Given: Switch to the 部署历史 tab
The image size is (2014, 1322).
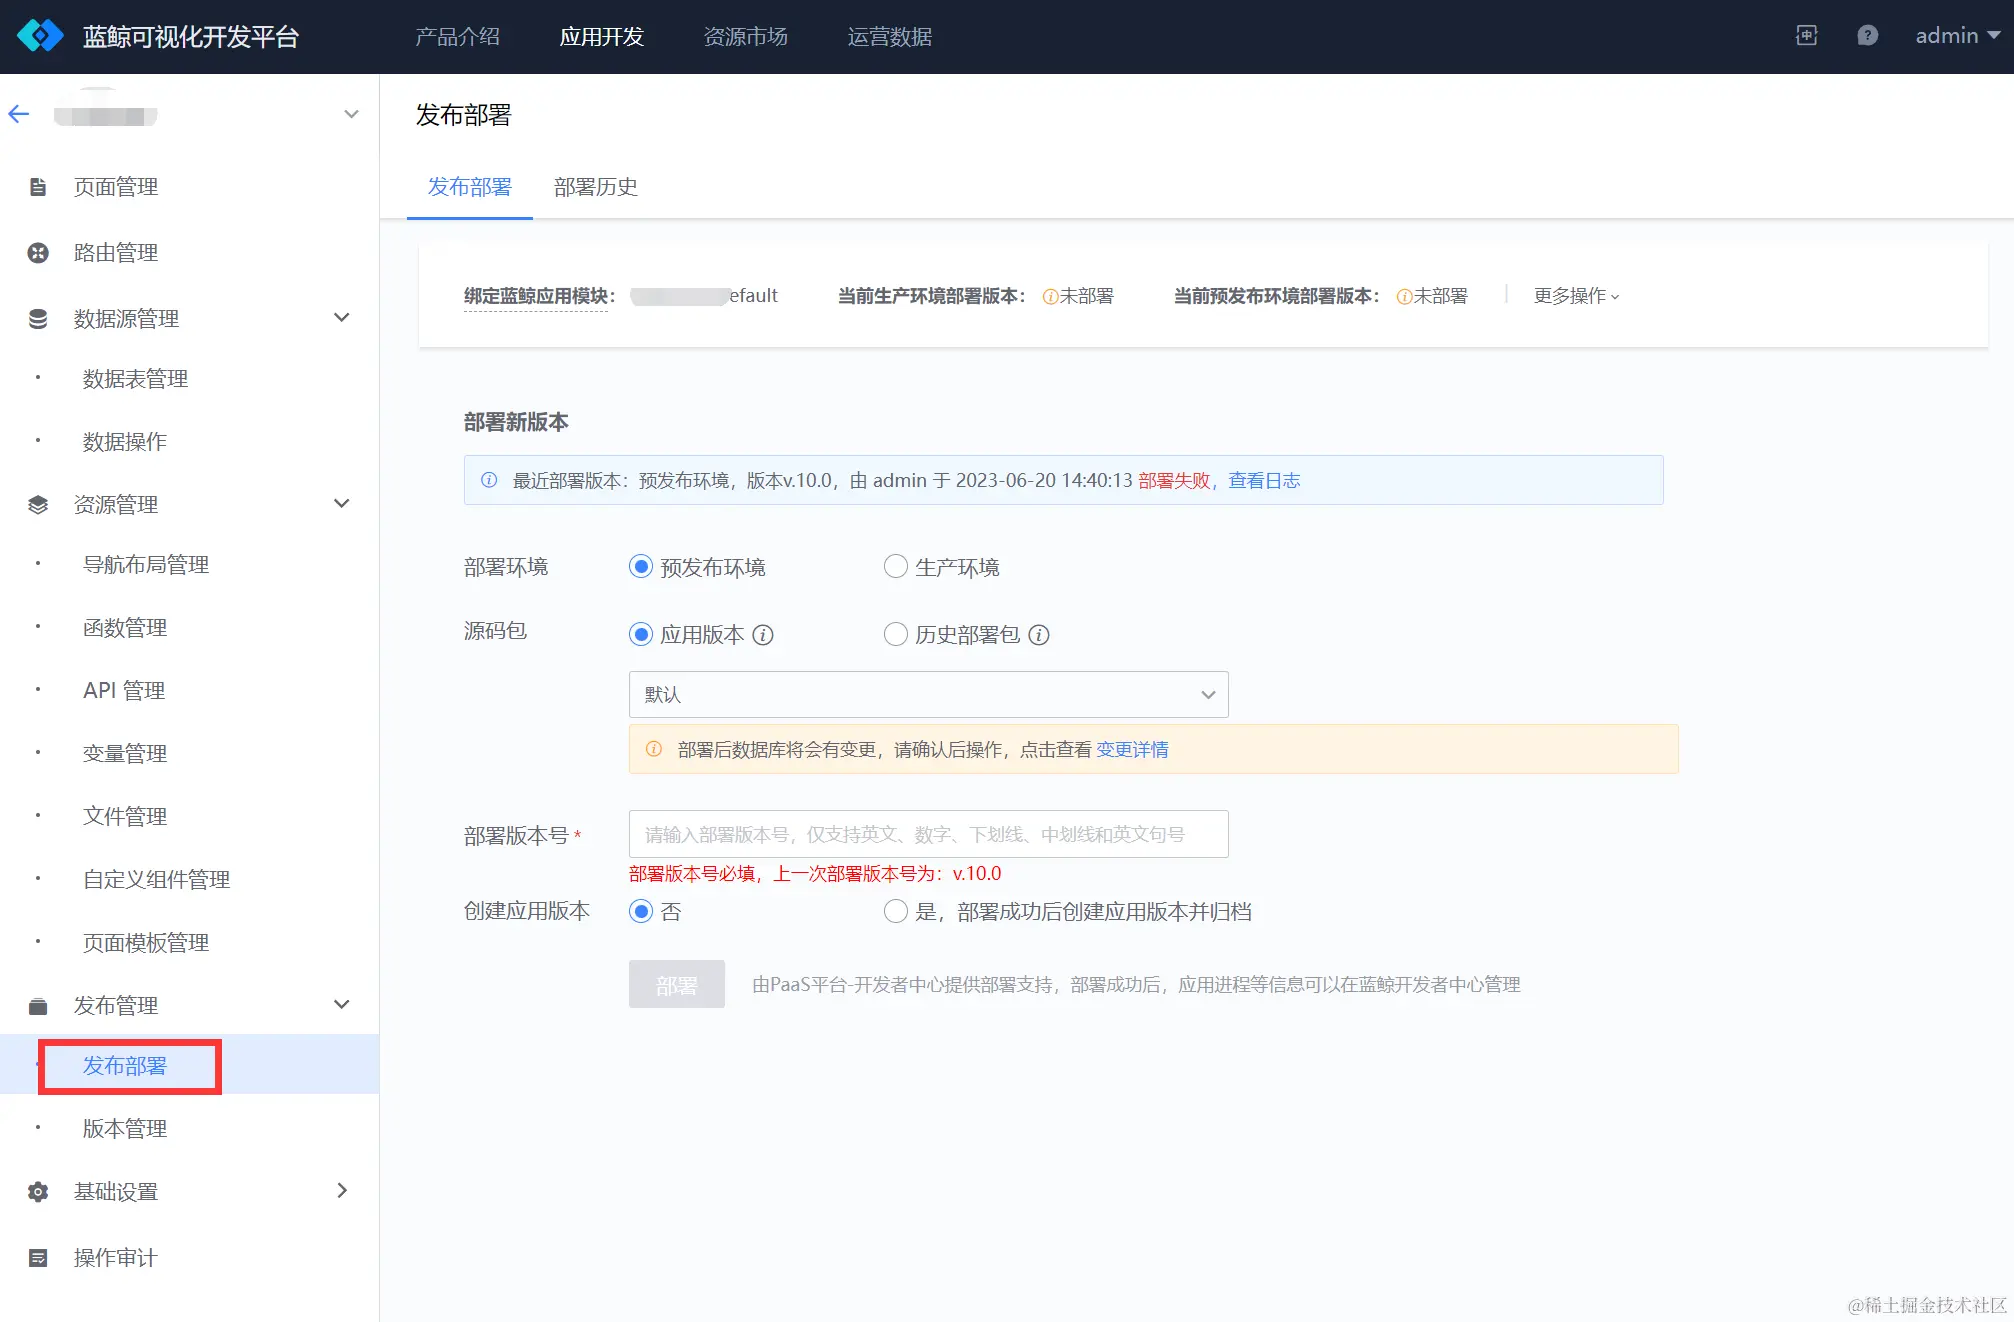Looking at the screenshot, I should 595,187.
